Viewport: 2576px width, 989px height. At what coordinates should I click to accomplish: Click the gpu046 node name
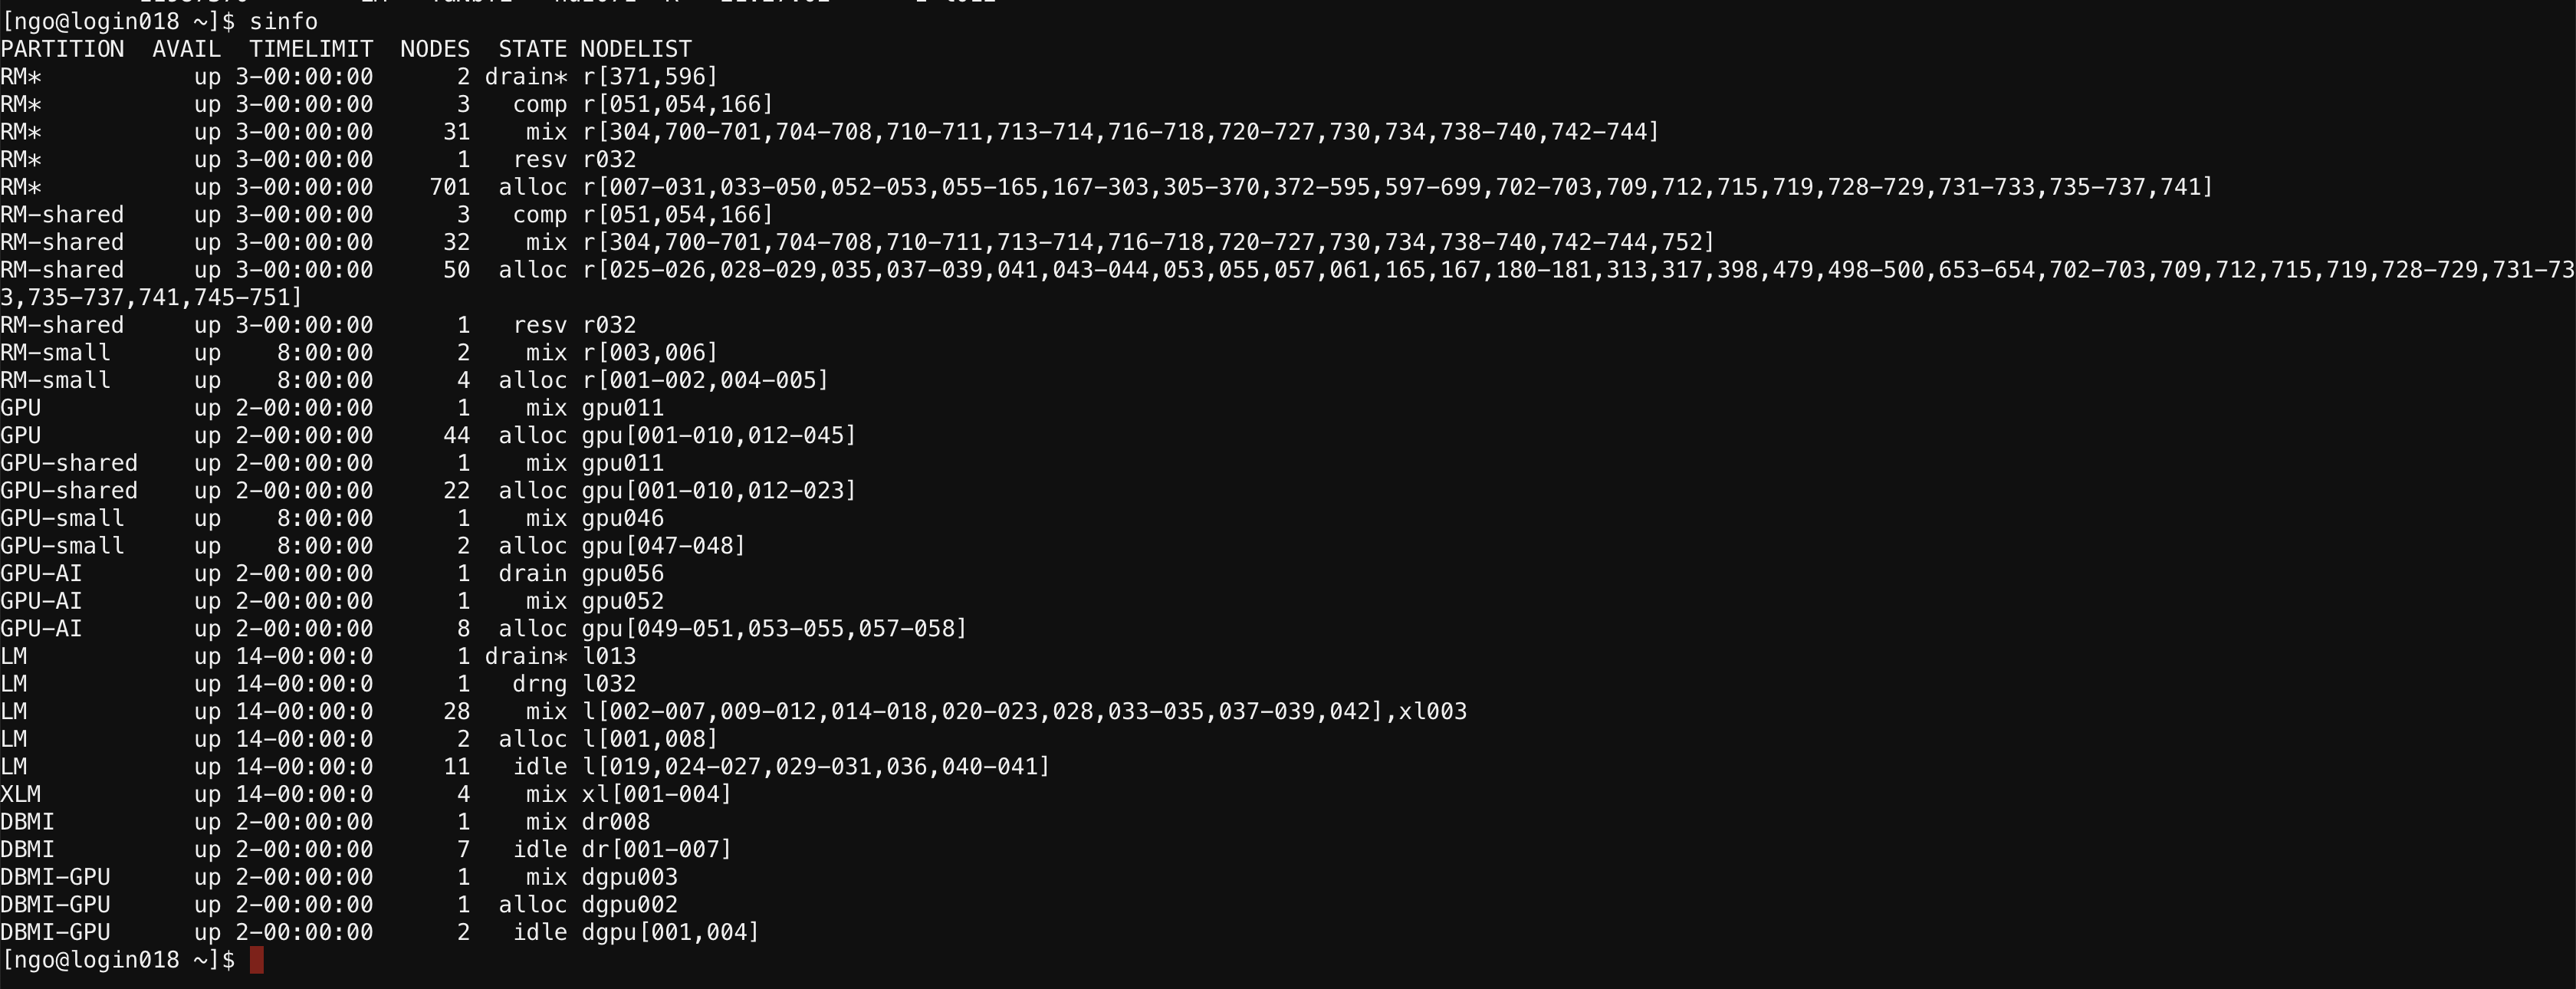click(x=622, y=518)
